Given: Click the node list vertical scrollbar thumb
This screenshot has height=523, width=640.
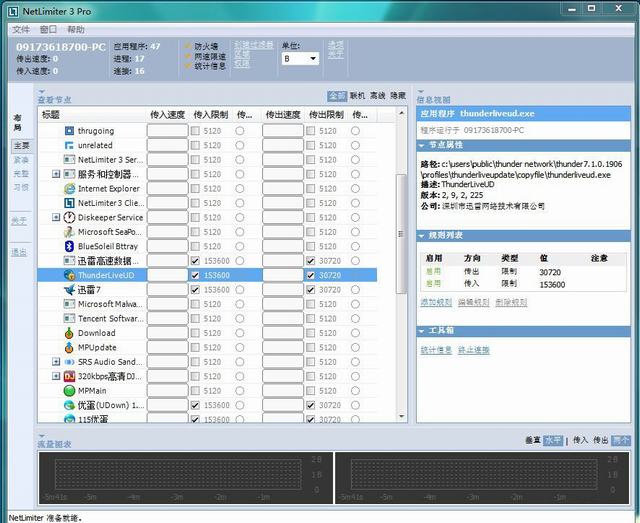Looking at the screenshot, I should (401, 234).
